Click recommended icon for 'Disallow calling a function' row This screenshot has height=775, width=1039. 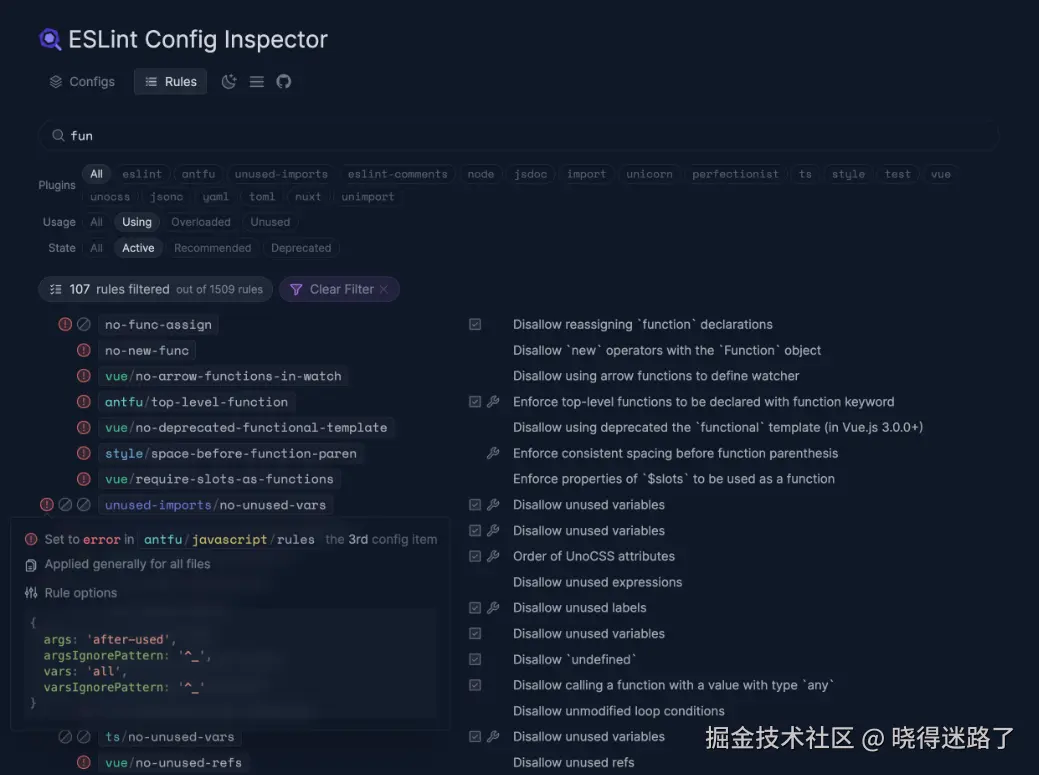pos(475,686)
